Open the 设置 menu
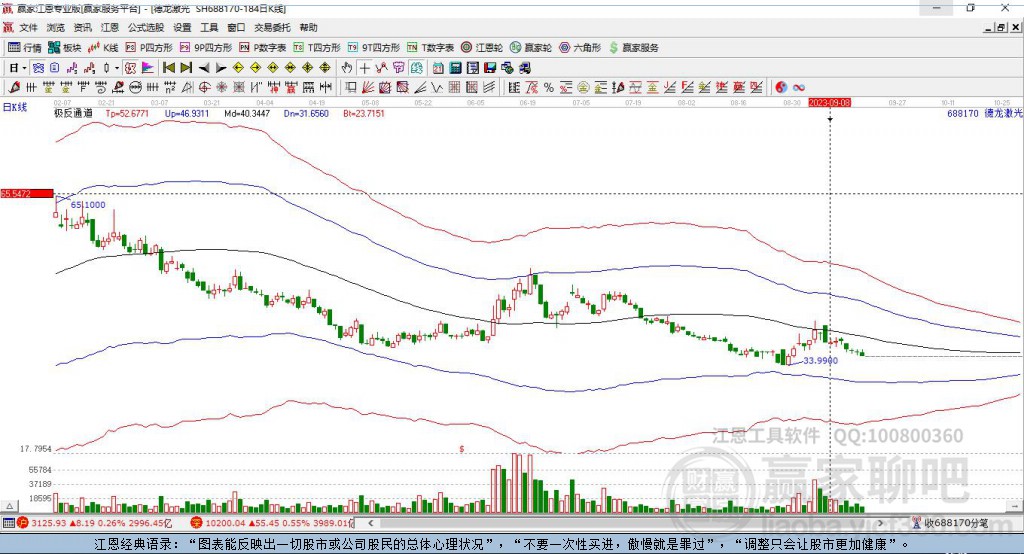The image size is (1024, 554). coord(182,27)
